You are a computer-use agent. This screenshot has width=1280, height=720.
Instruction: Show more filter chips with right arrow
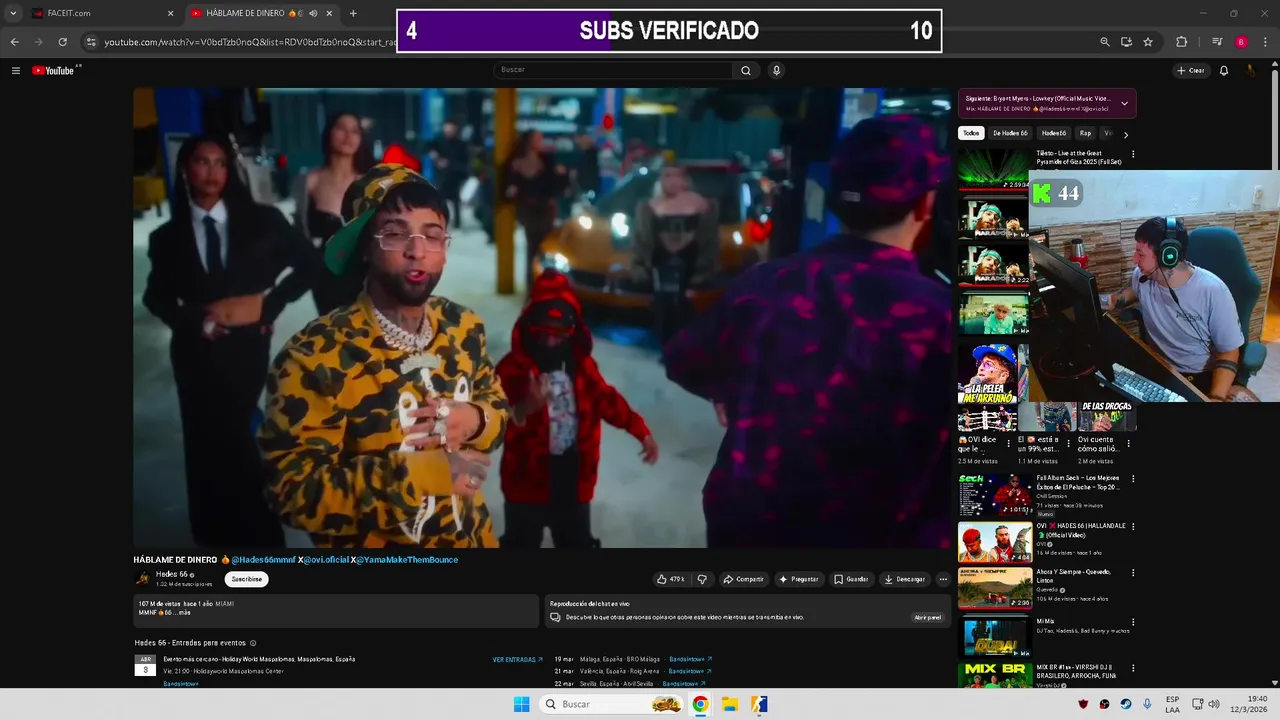click(x=1125, y=134)
